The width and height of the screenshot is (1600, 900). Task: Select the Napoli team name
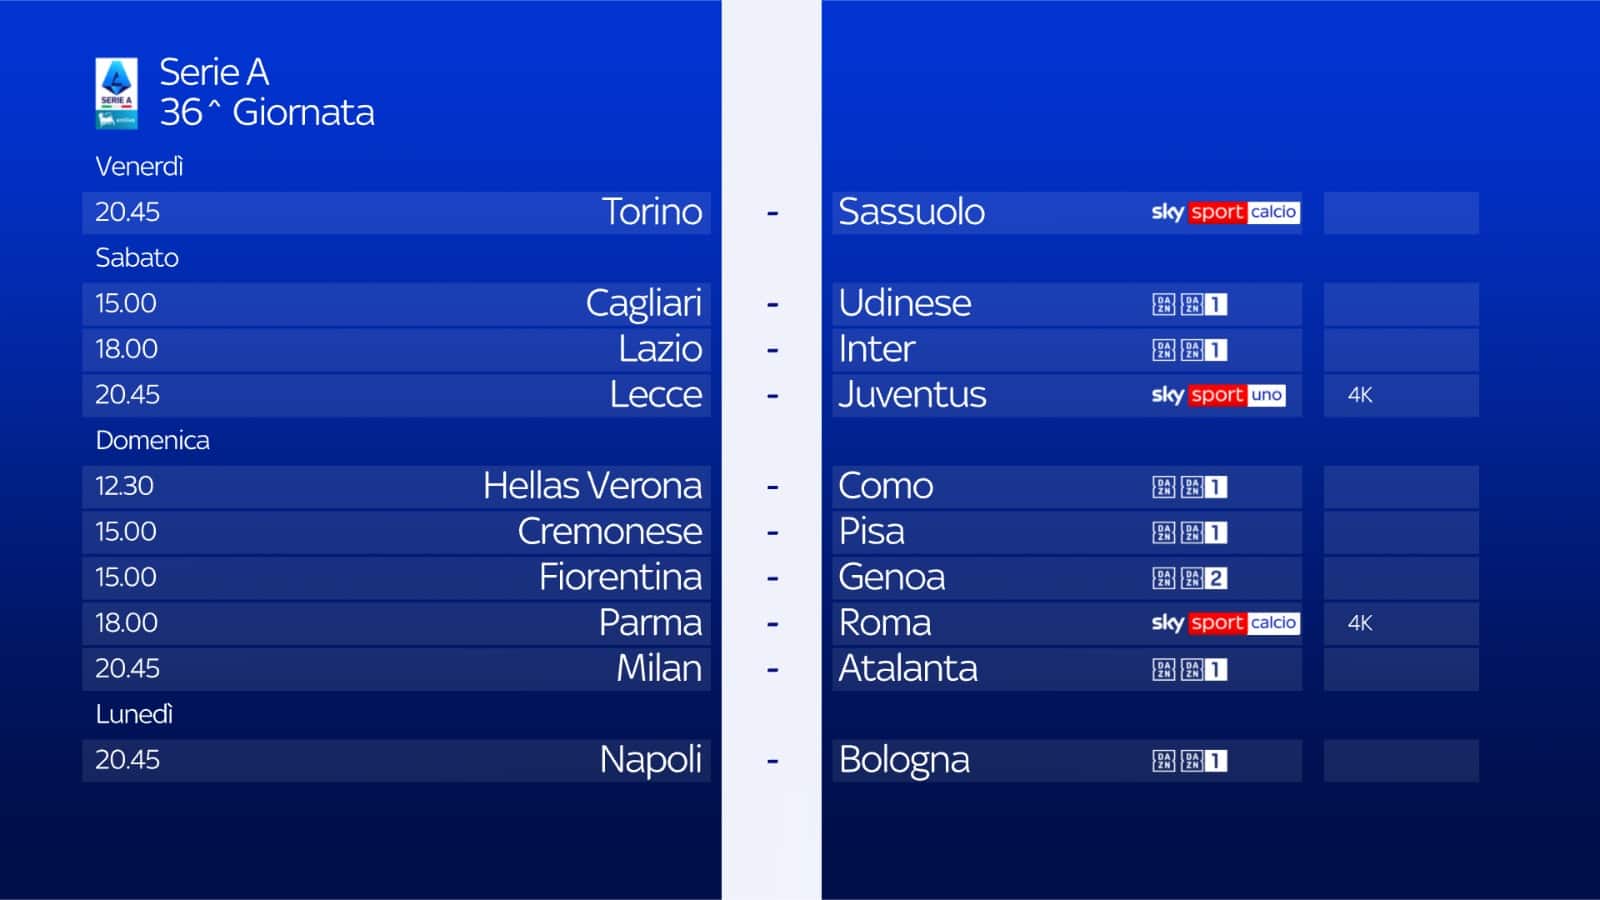coord(650,760)
